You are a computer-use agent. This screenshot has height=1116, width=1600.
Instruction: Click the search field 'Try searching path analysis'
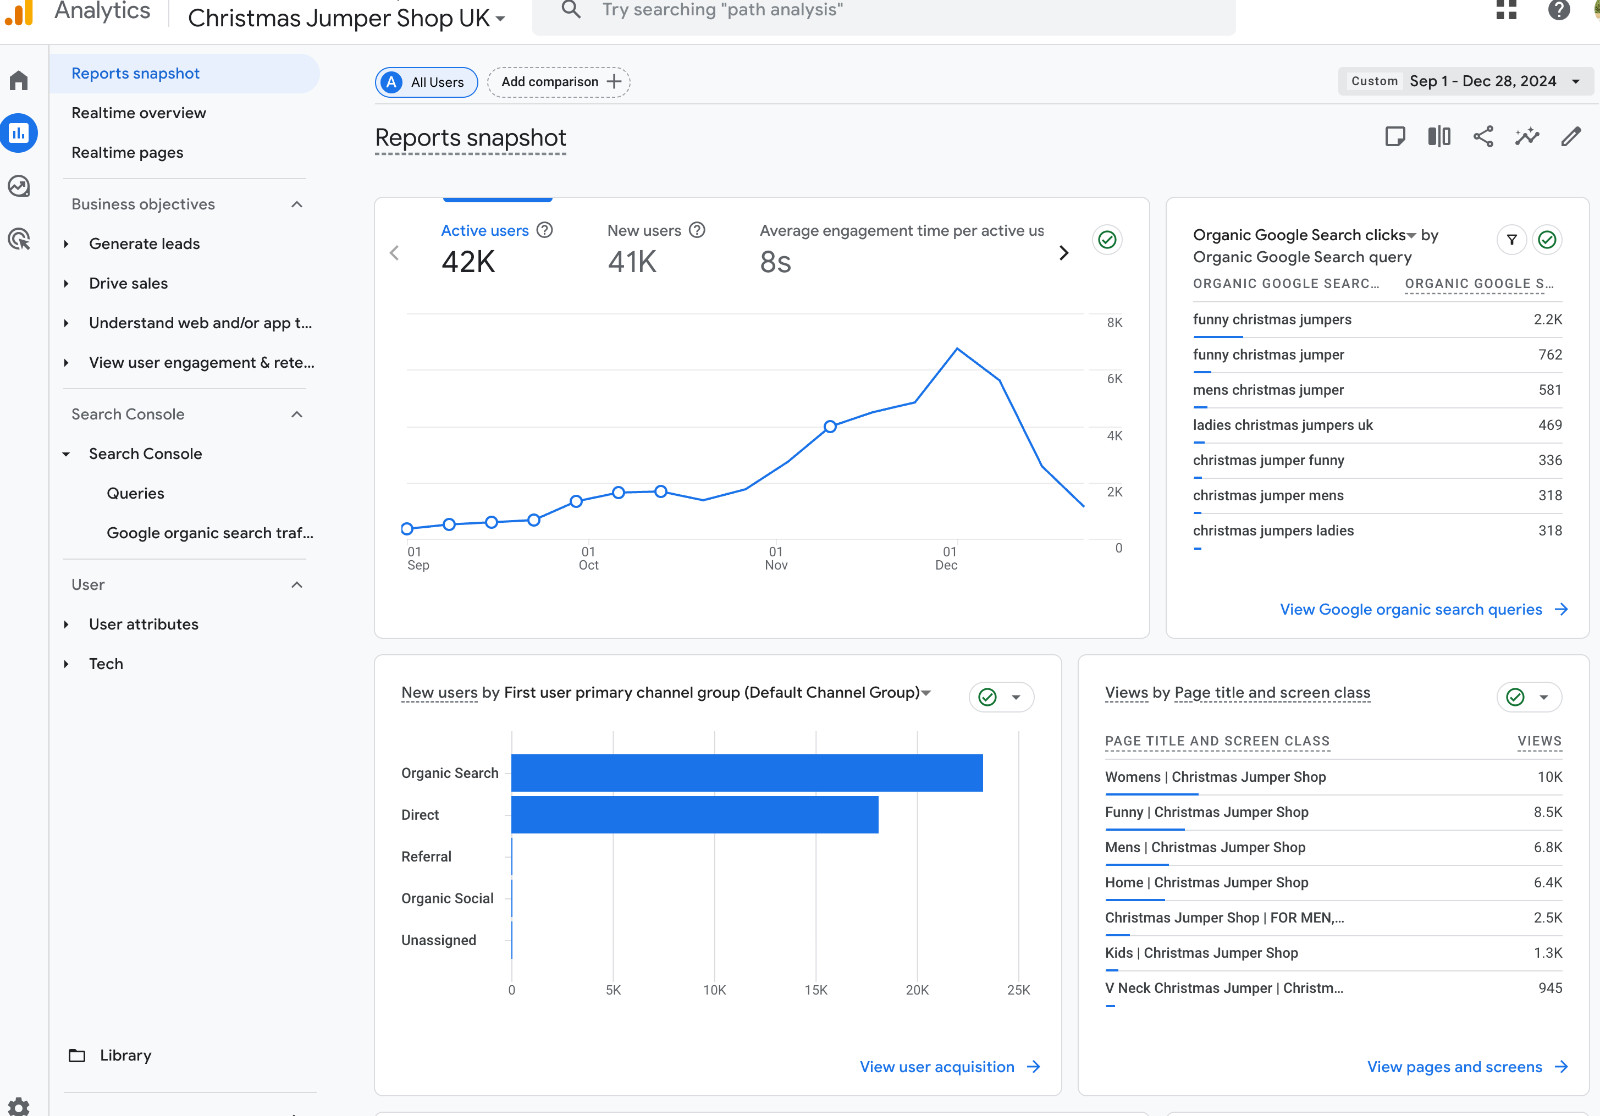pyautogui.click(x=884, y=12)
